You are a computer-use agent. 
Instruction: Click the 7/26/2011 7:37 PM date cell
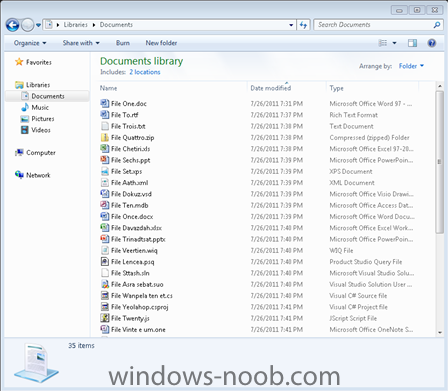(x=277, y=115)
